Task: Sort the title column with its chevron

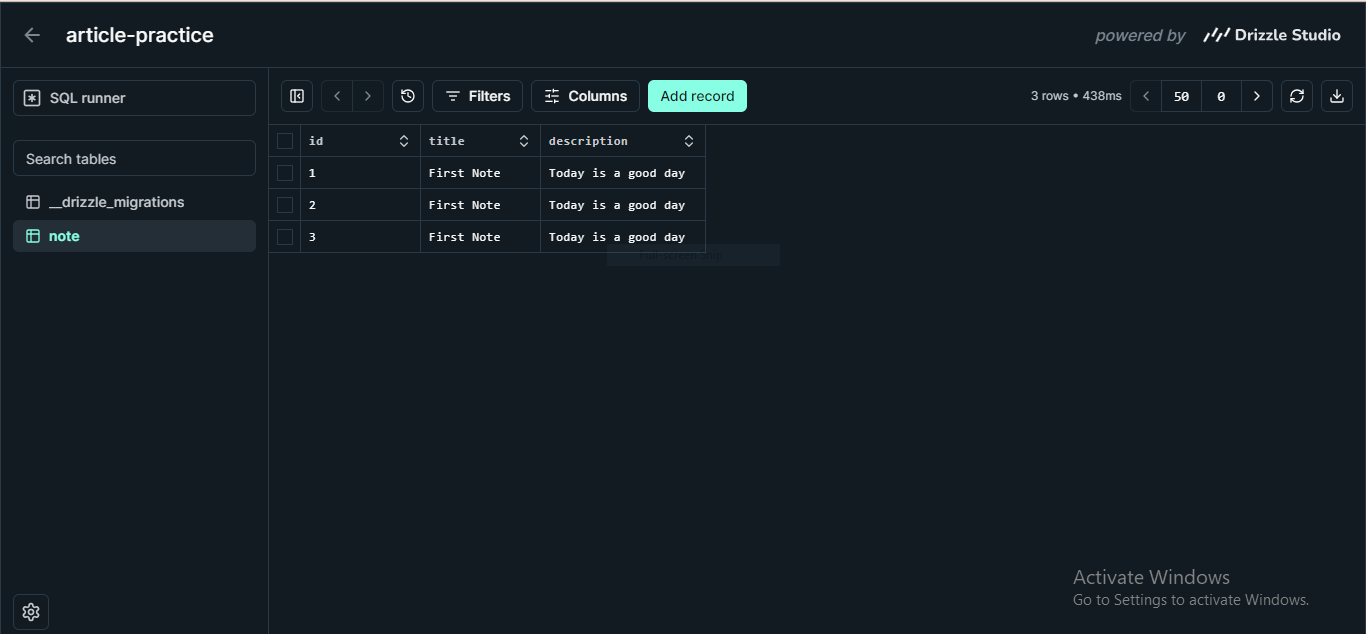Action: tap(523, 140)
